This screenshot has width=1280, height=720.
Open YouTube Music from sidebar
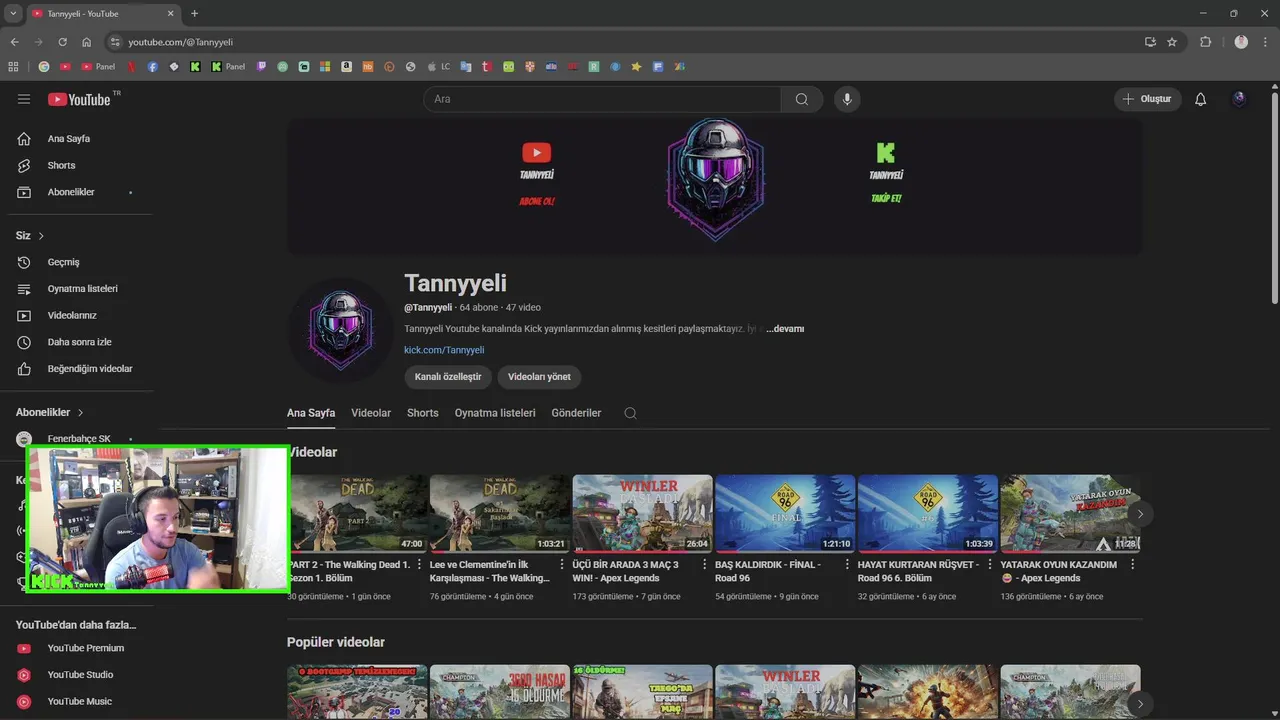click(x=80, y=701)
